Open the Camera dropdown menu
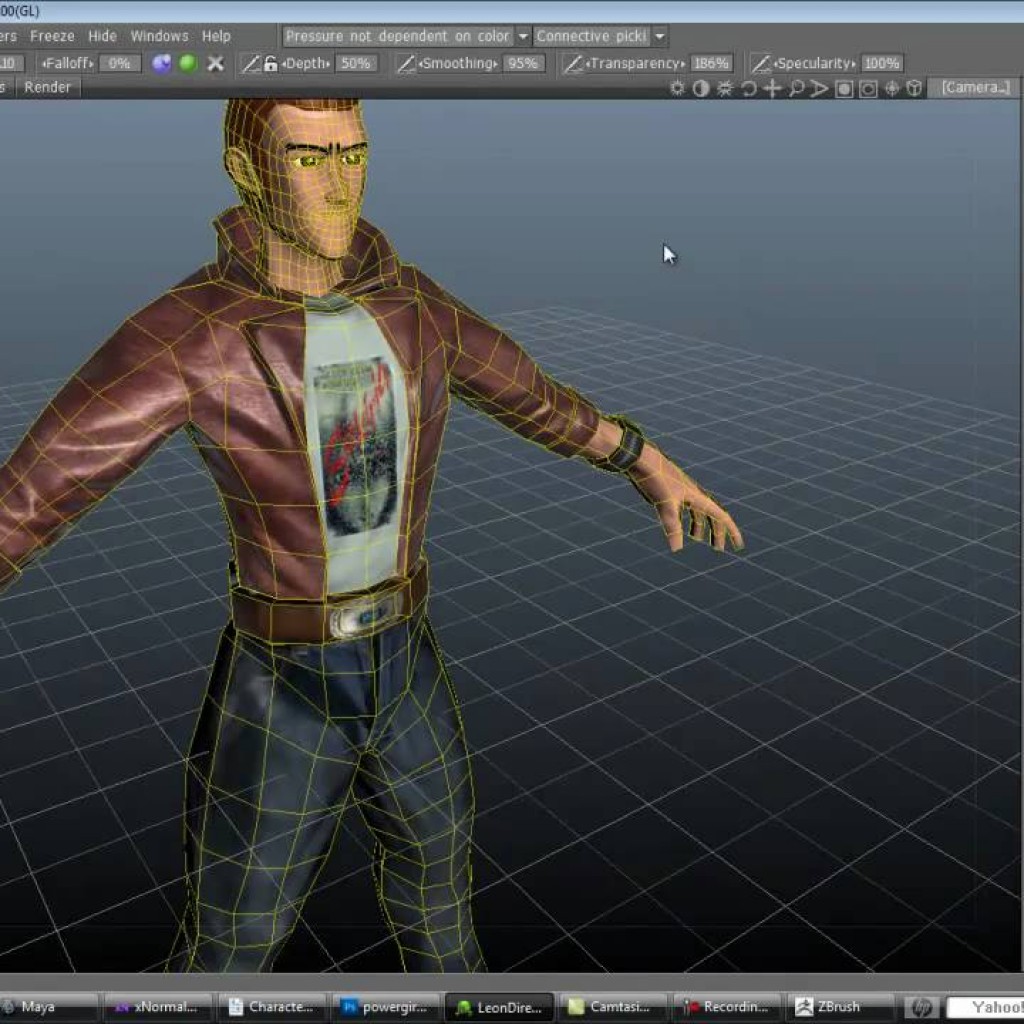Image resolution: width=1024 pixels, height=1024 pixels. [x=975, y=88]
